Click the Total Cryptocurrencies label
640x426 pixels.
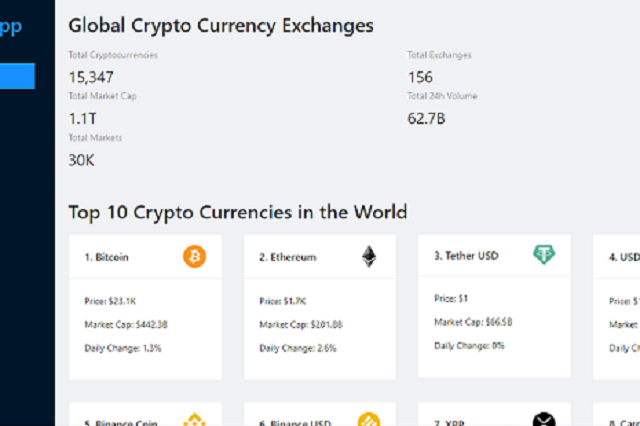point(113,55)
